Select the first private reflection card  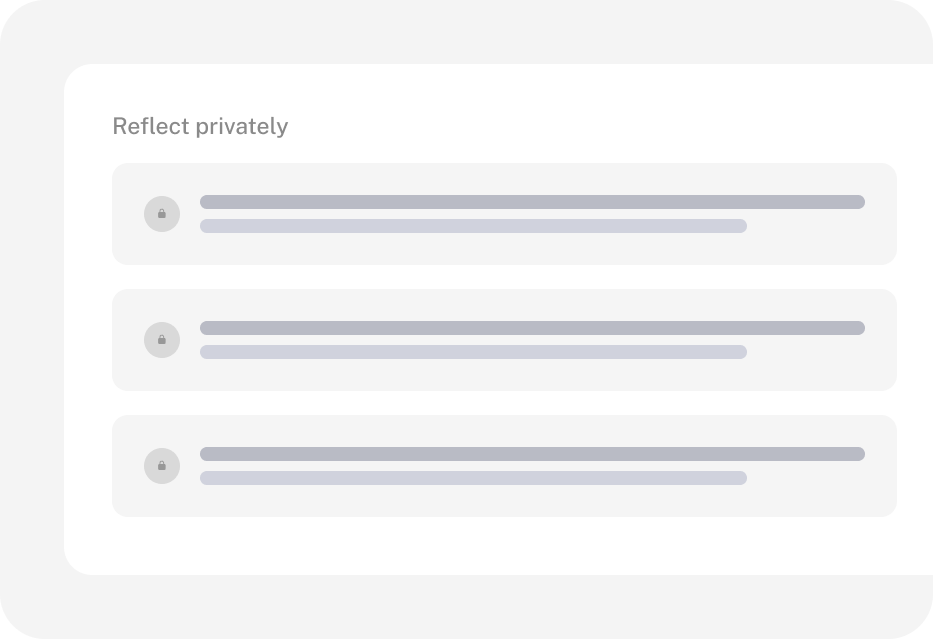(x=505, y=214)
